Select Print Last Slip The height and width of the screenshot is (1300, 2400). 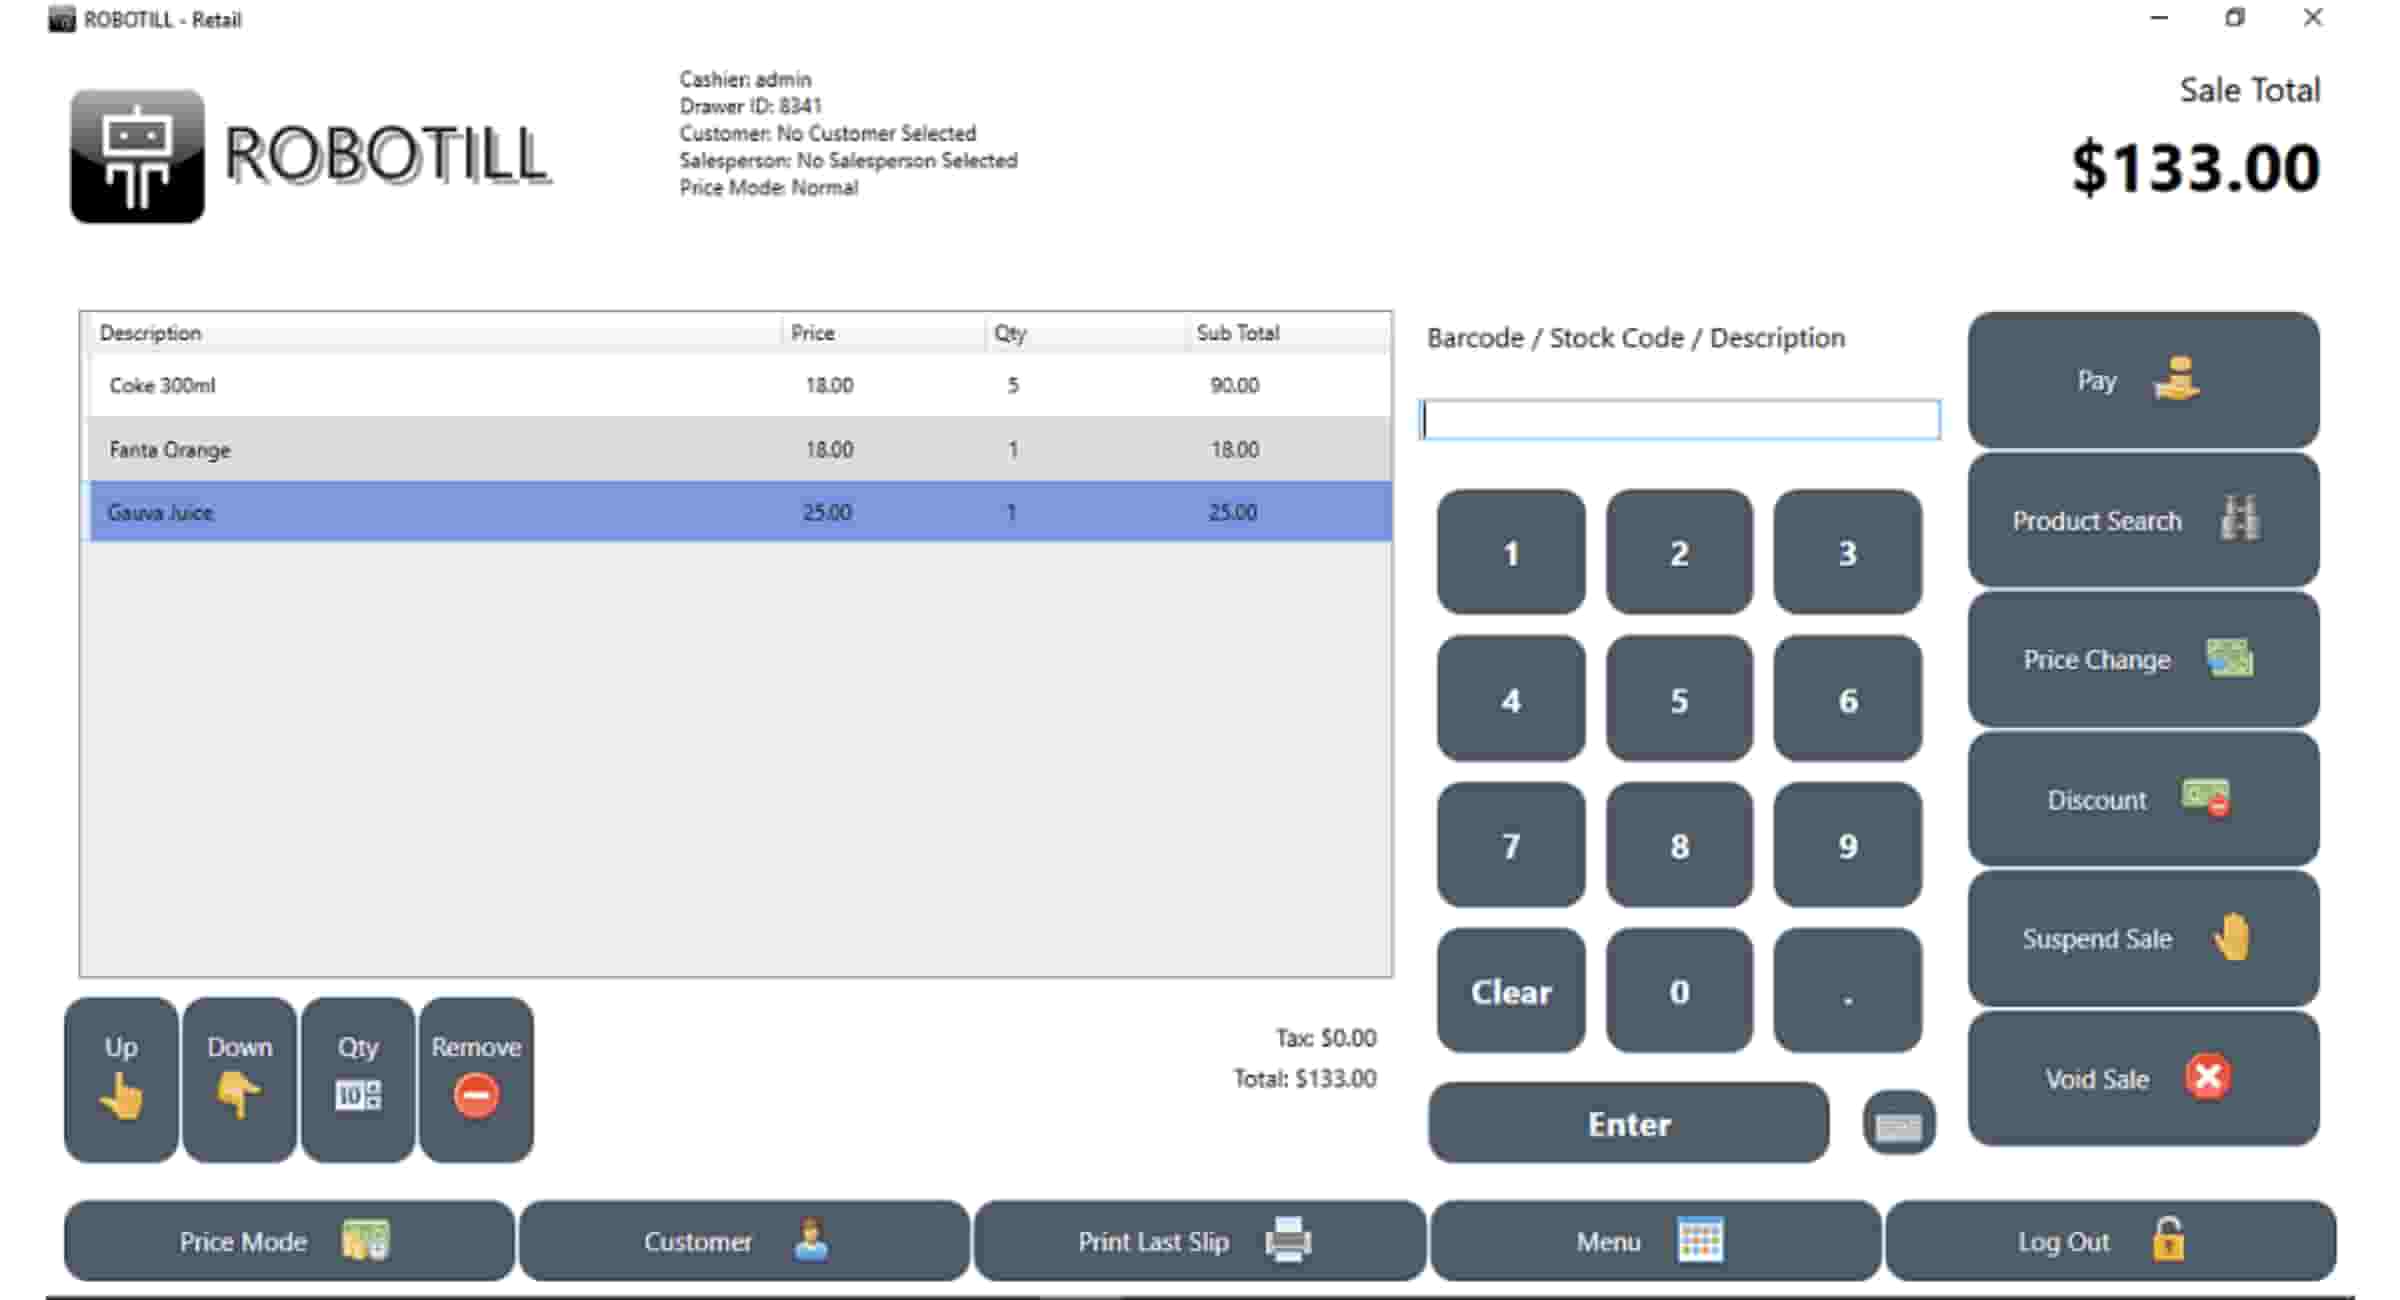pyautogui.click(x=1200, y=1241)
